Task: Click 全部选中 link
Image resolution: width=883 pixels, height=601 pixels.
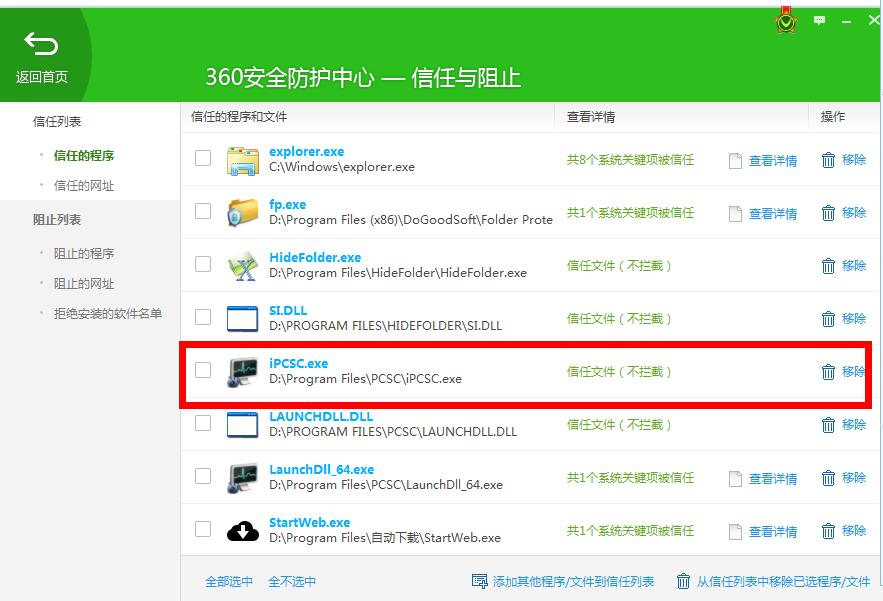Action: 229,581
